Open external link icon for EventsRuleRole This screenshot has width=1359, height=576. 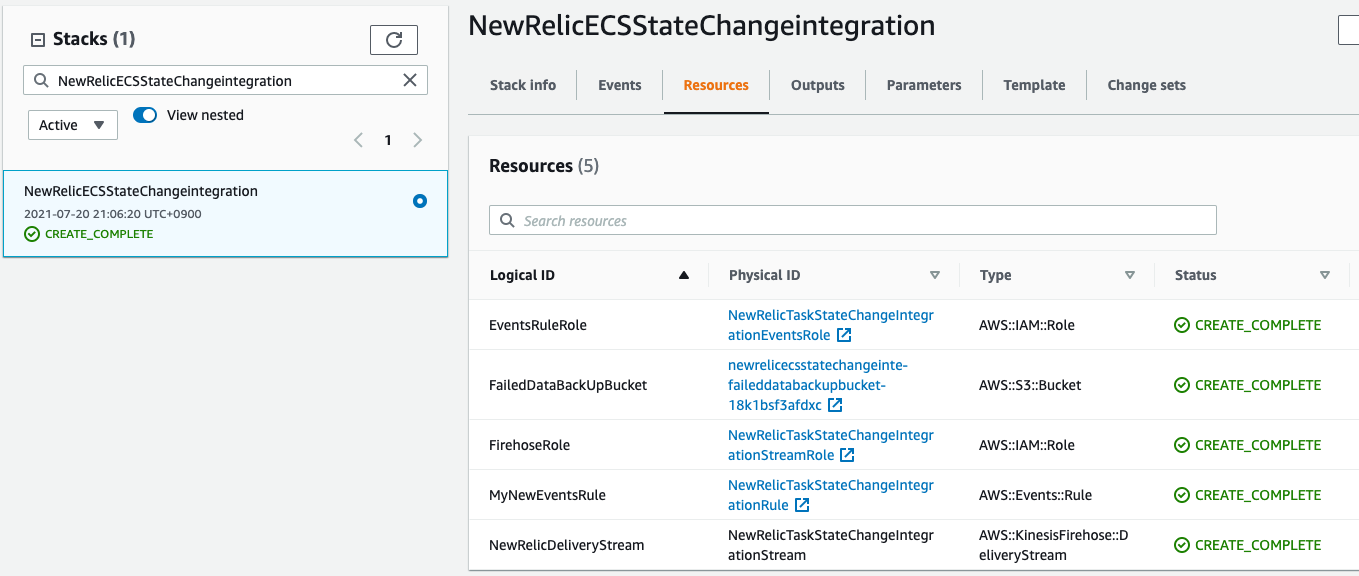coord(844,335)
